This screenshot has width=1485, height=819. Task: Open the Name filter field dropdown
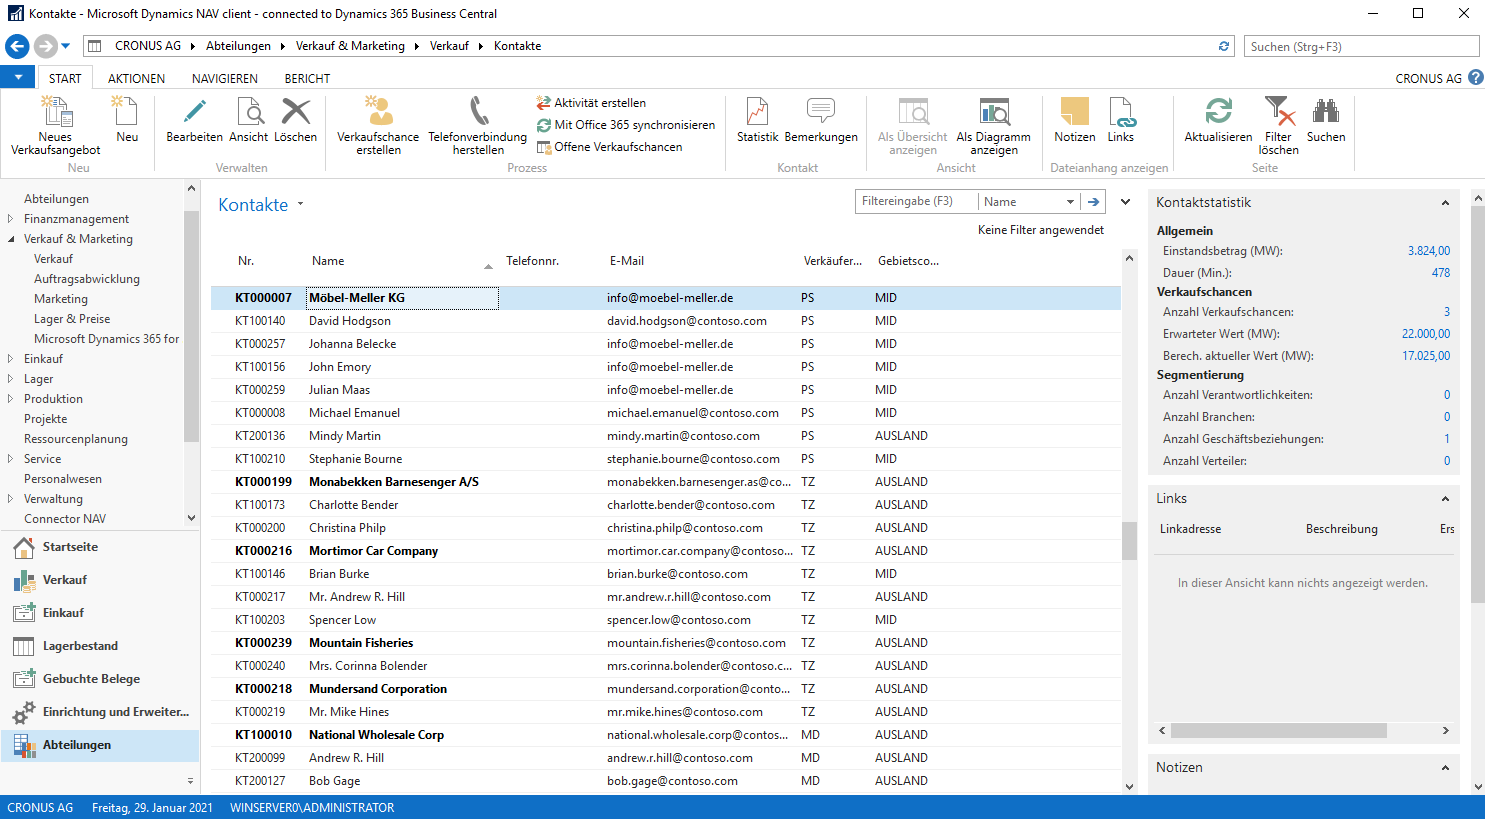(1070, 202)
